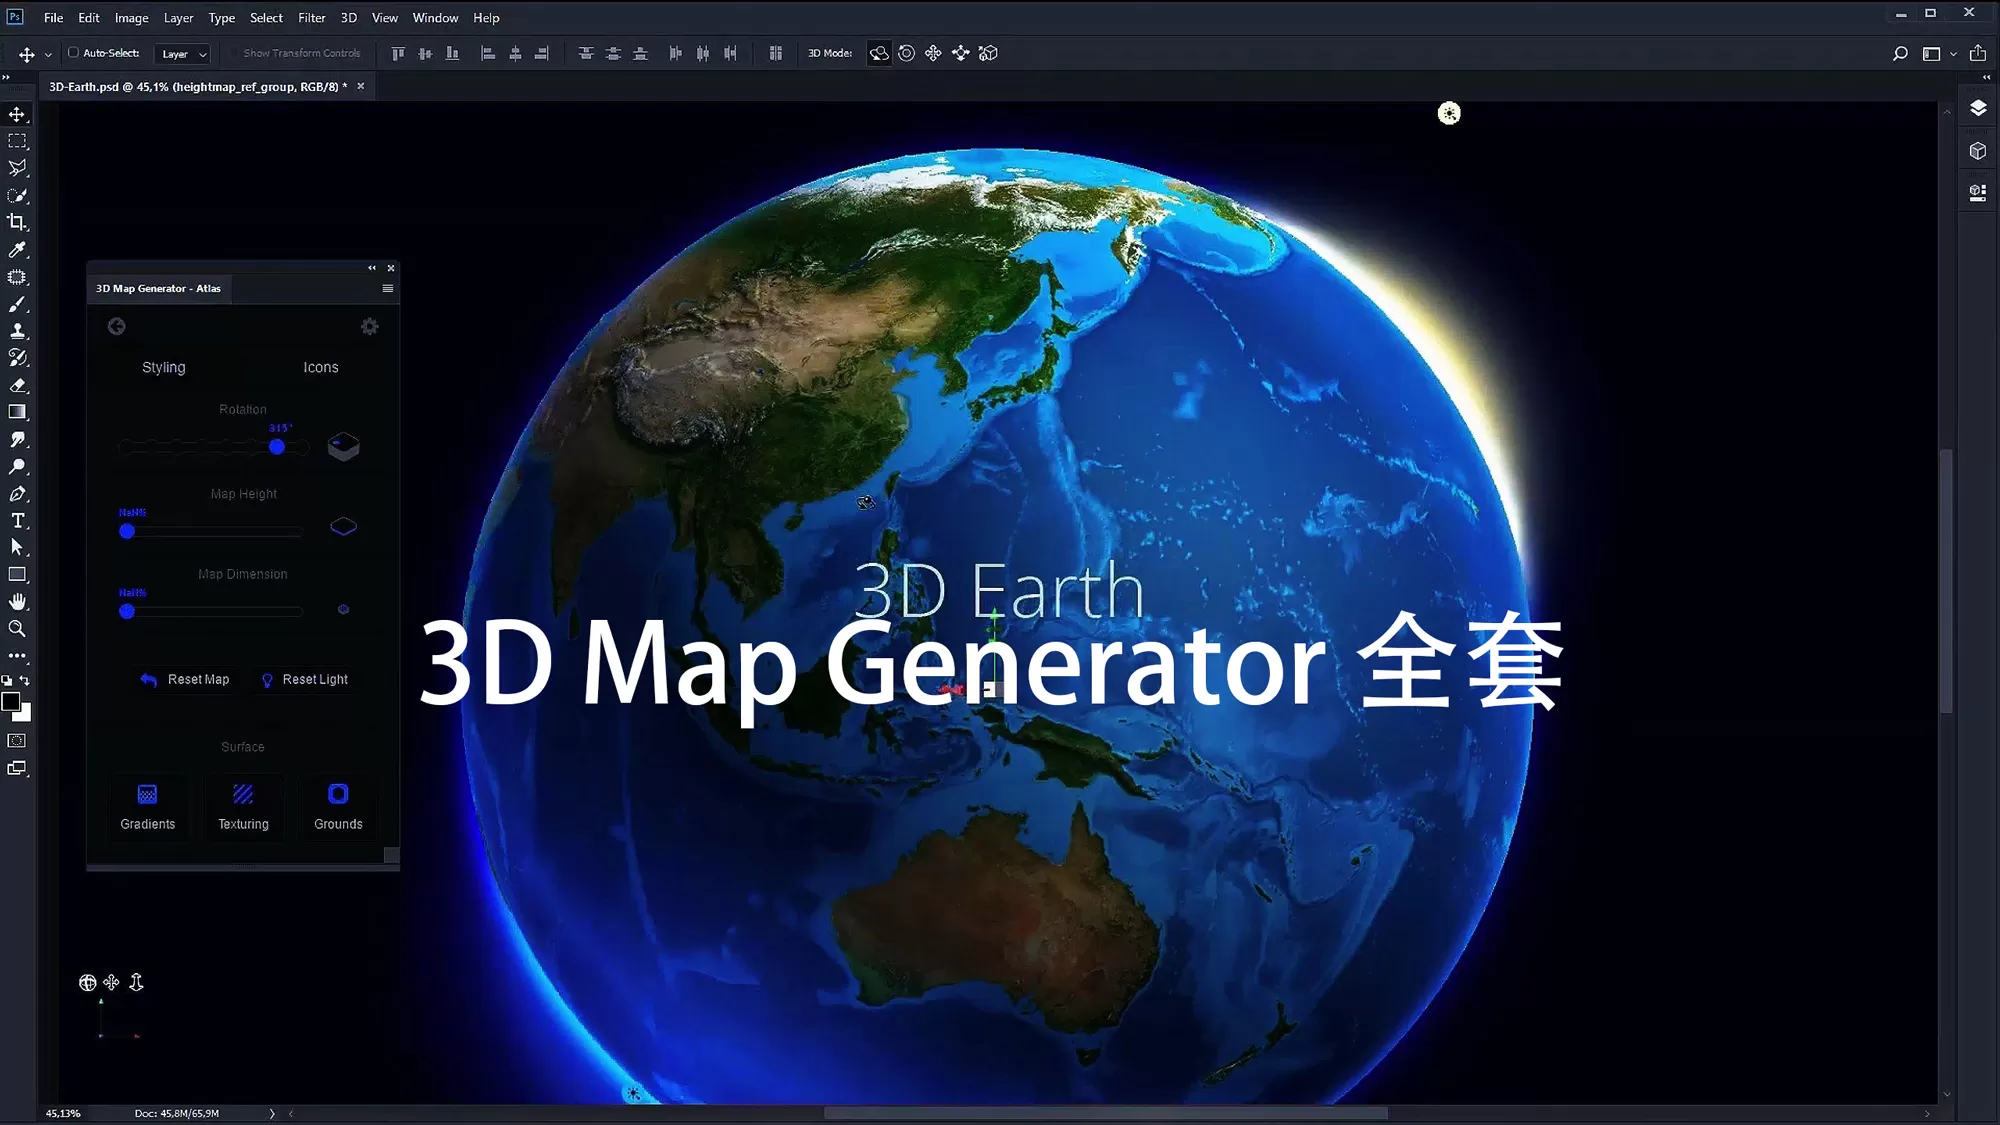The width and height of the screenshot is (2000, 1125).
Task: Select the Rectangular Marquee tool
Action: (x=17, y=141)
